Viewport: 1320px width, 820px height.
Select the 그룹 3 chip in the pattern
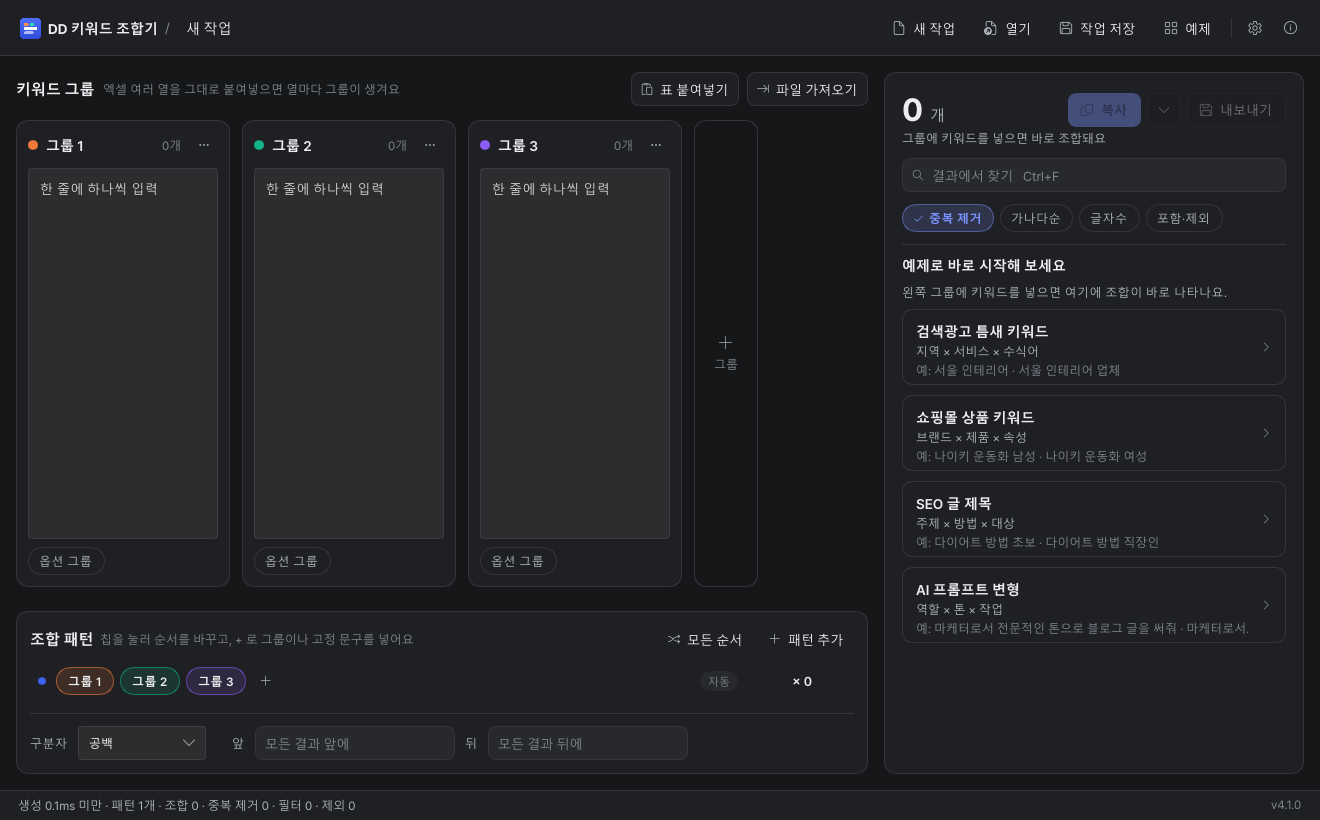click(216, 681)
